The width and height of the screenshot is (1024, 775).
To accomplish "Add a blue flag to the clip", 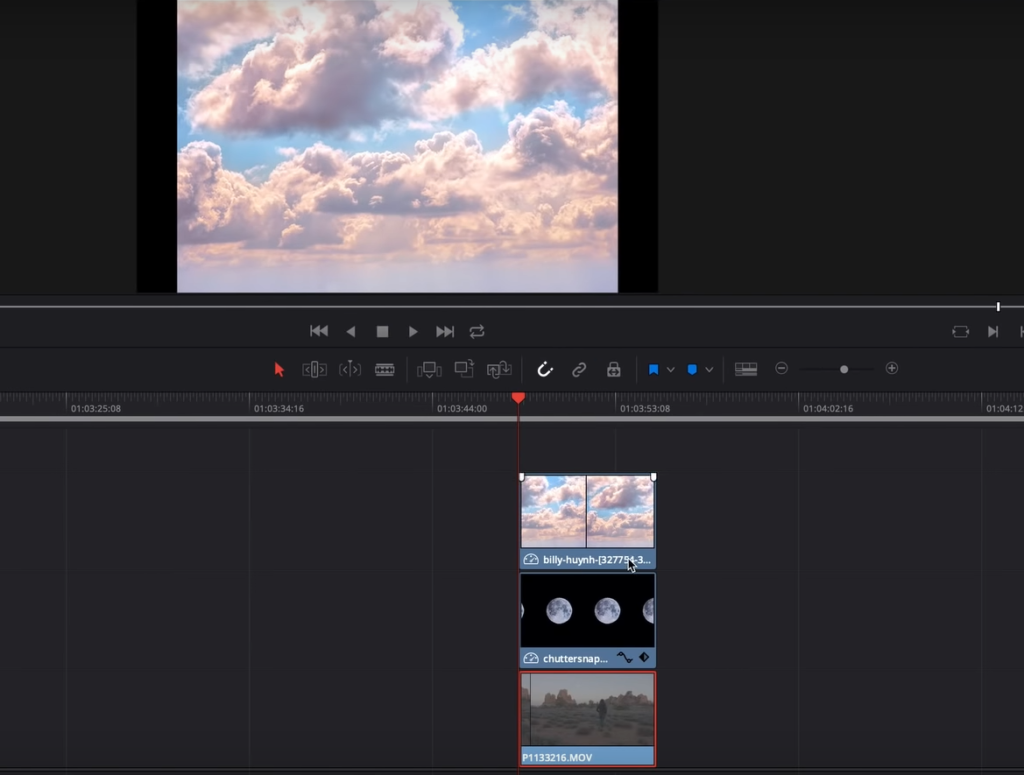I will pos(653,370).
